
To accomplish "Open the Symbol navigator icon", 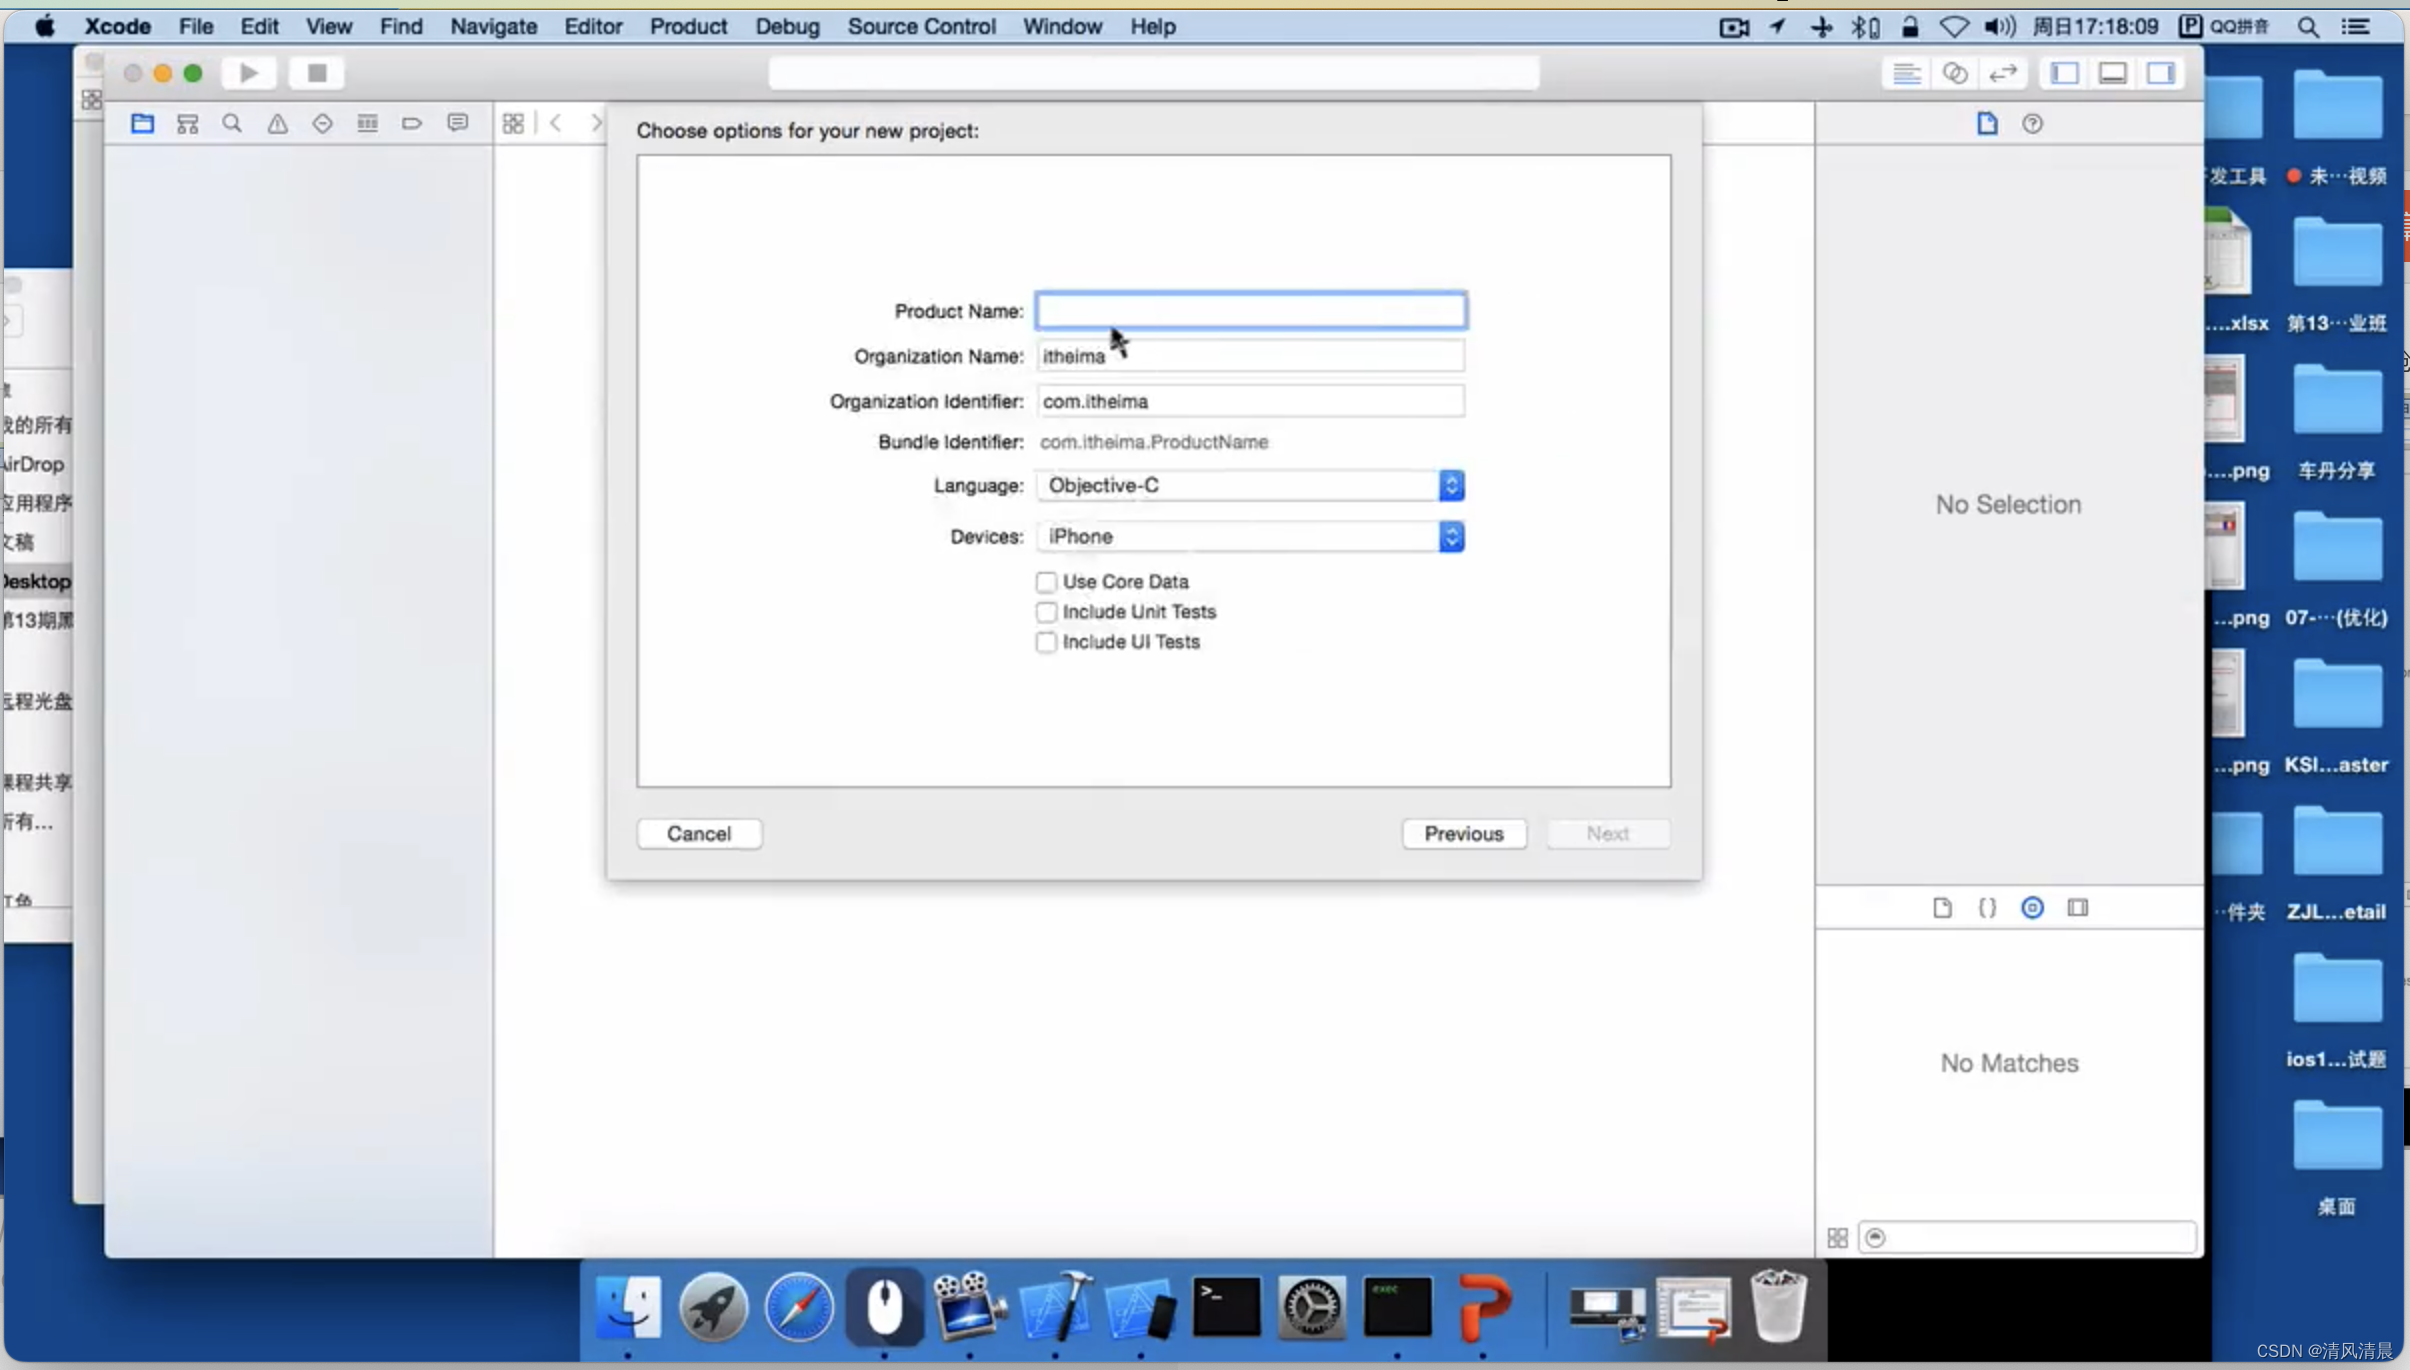I will click(187, 123).
